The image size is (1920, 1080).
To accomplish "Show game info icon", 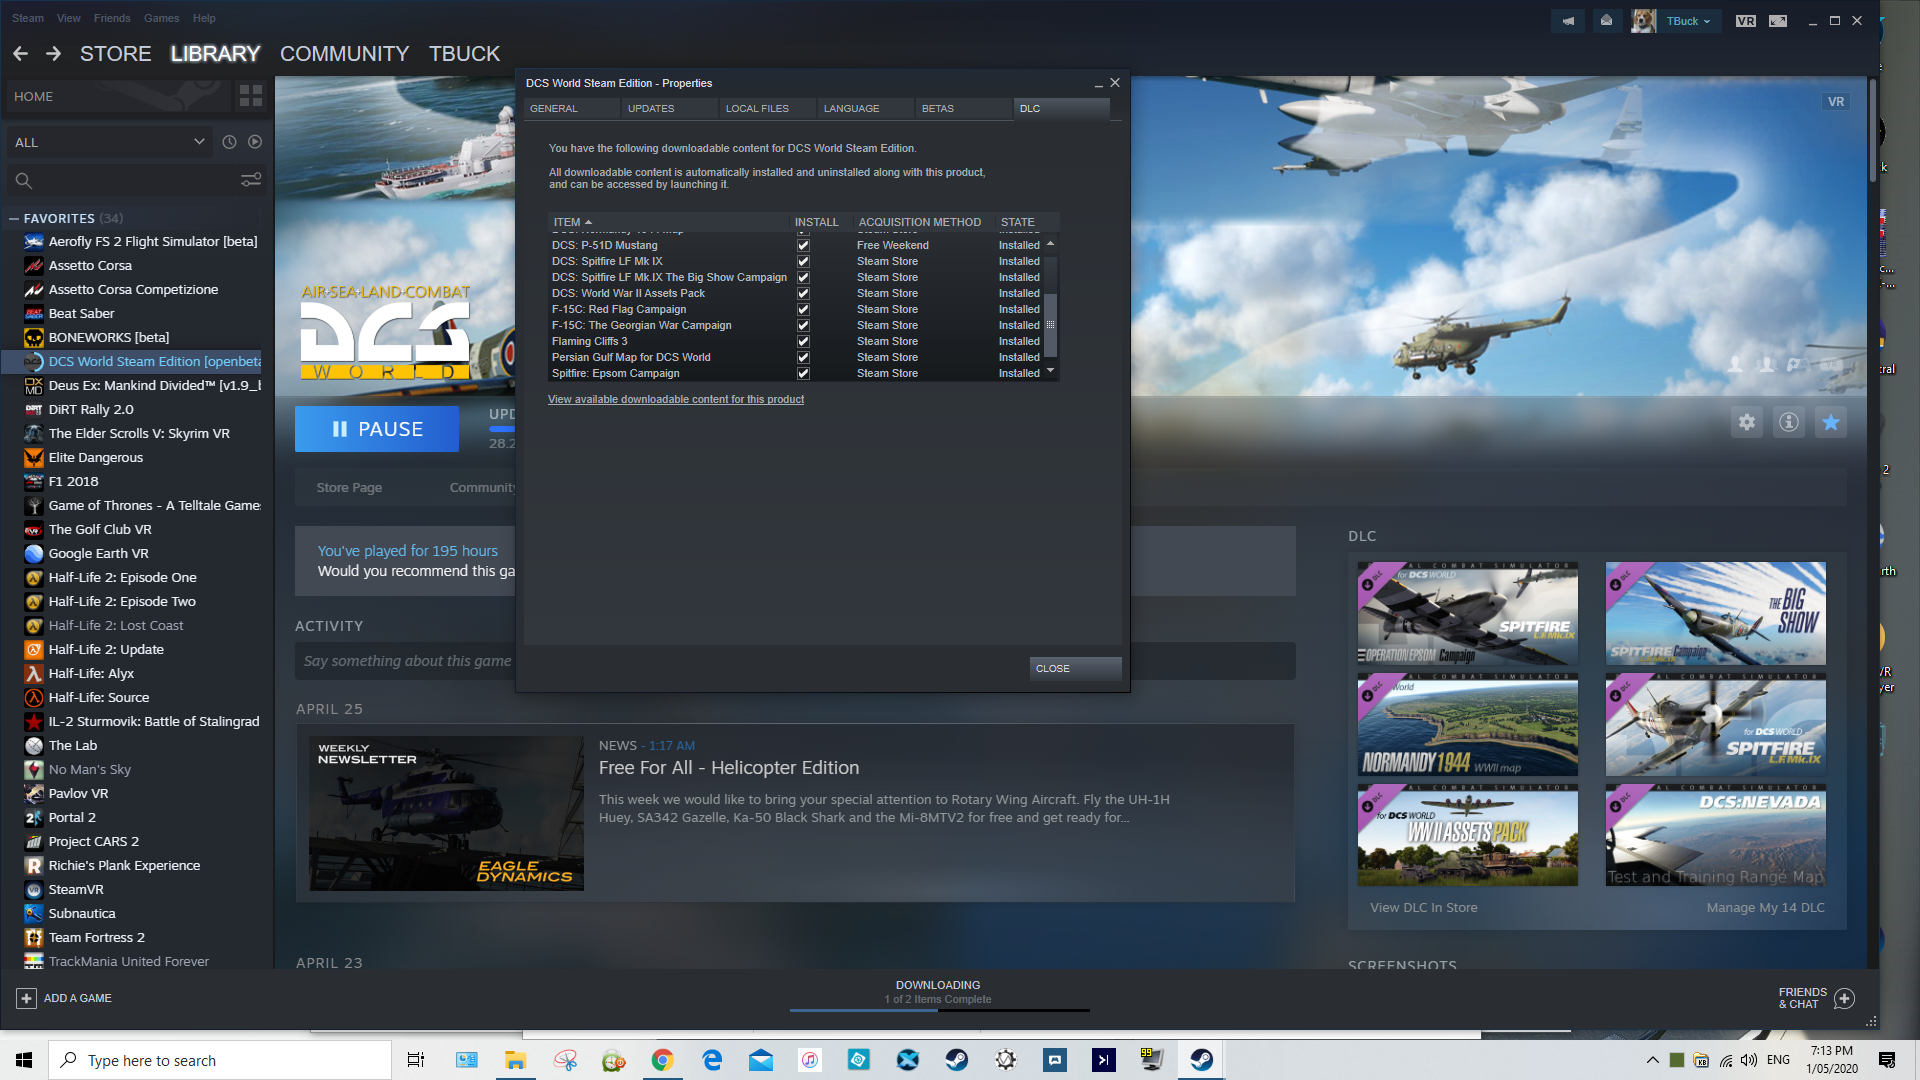I will click(x=1789, y=422).
